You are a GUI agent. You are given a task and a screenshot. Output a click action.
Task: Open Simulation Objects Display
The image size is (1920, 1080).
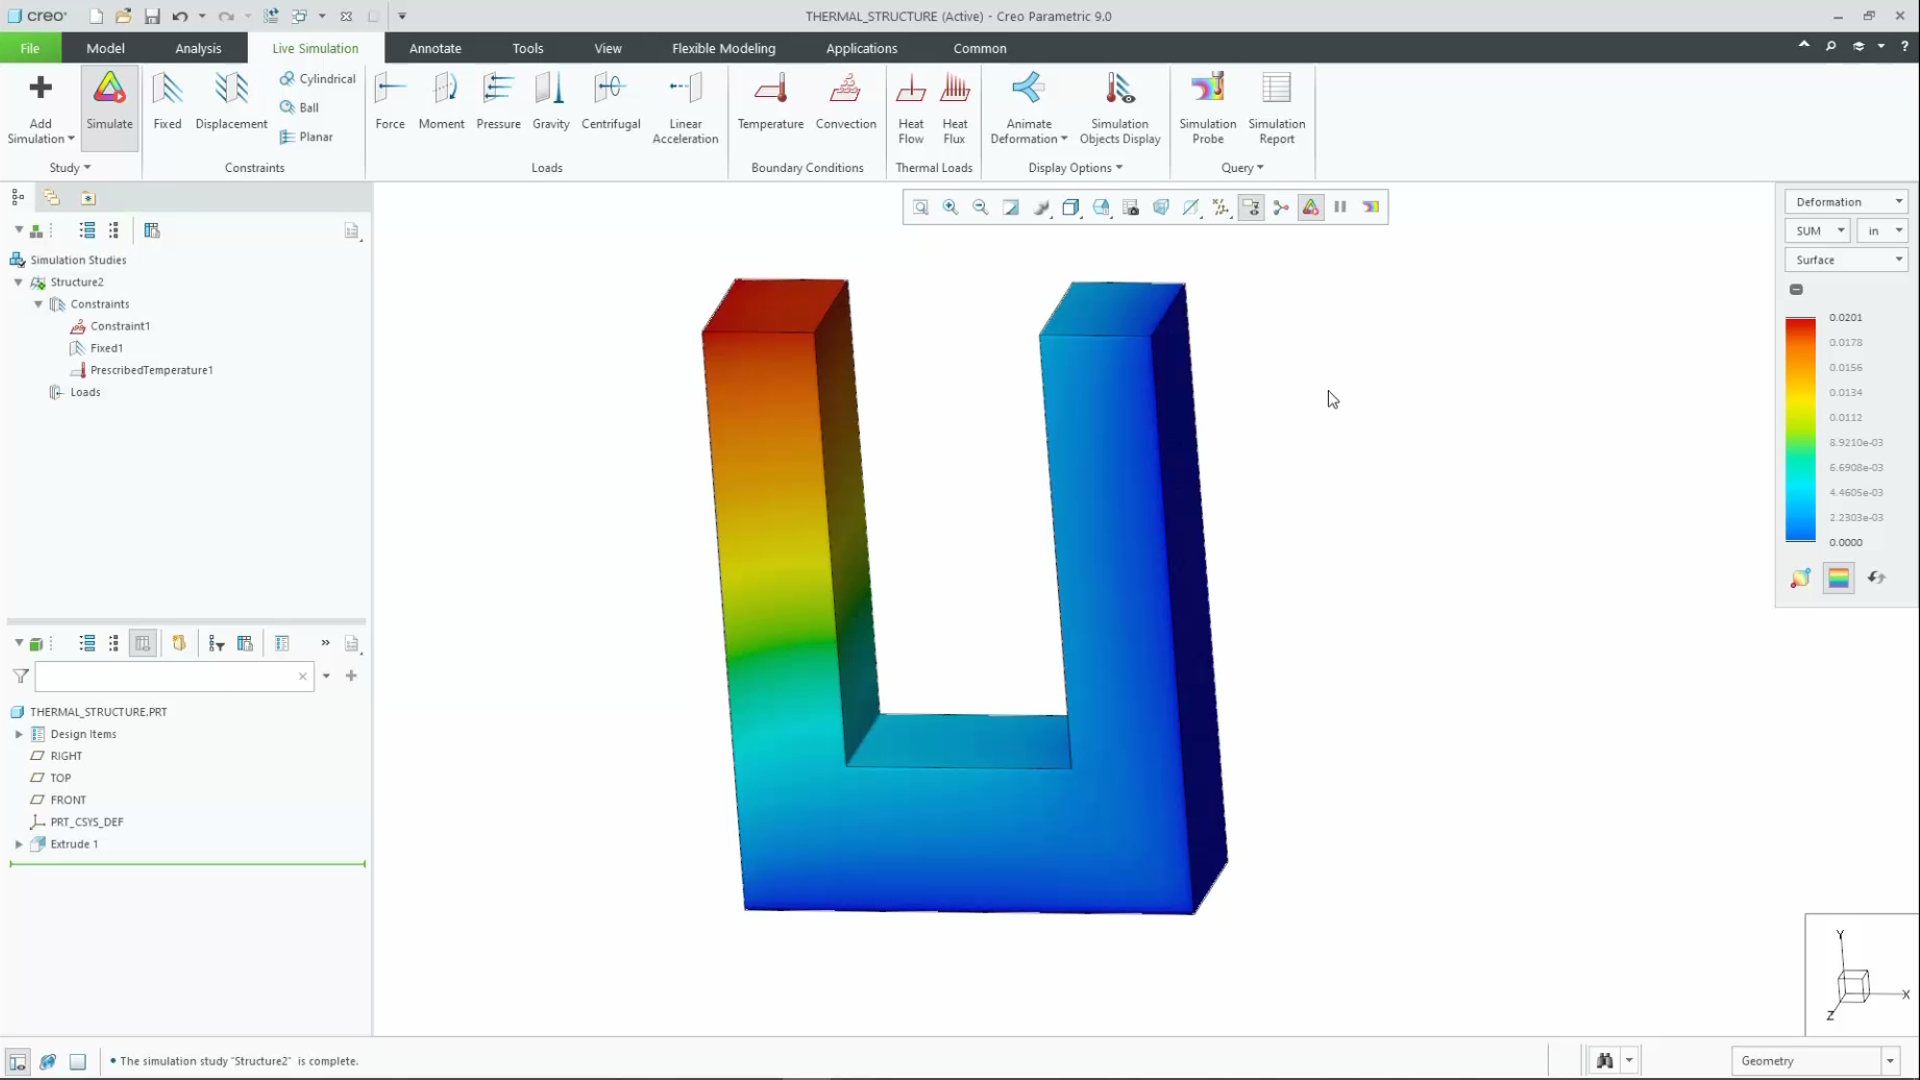pyautogui.click(x=1120, y=109)
